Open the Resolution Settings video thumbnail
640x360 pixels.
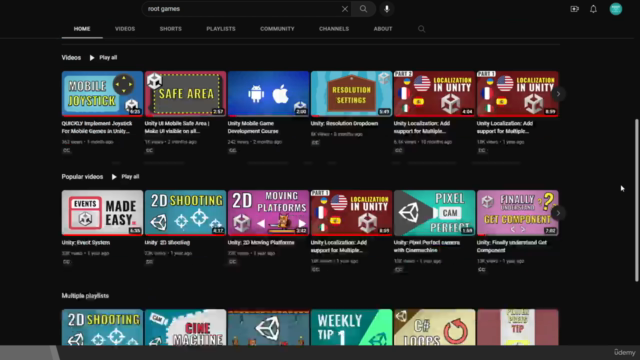[x=351, y=94]
